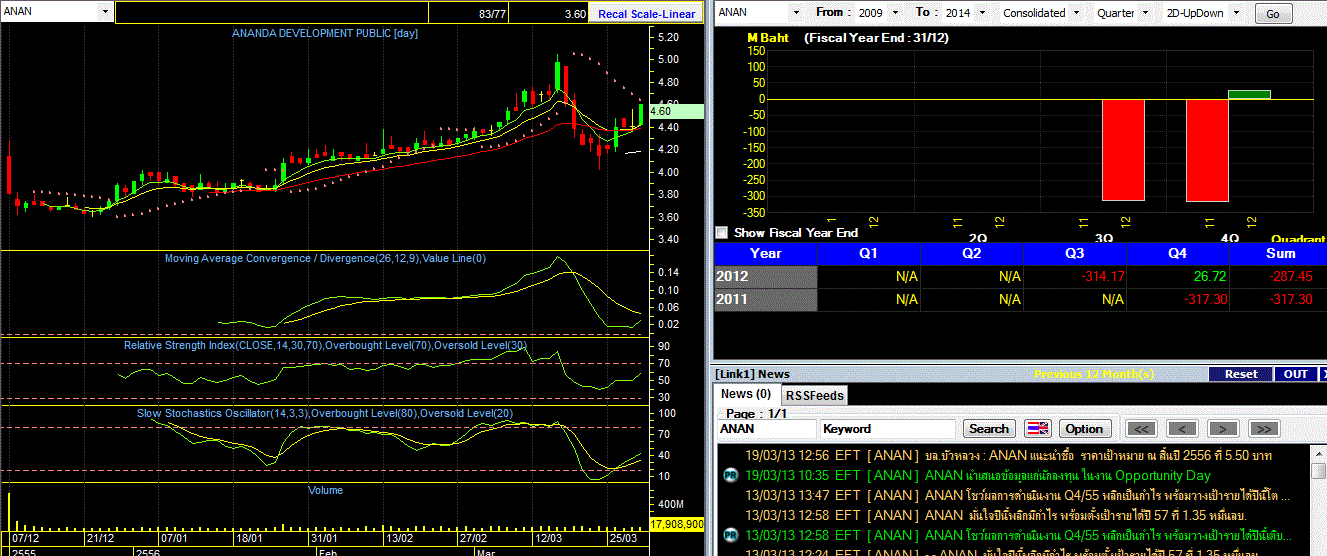Select the 2011 year row header
This screenshot has width=1327, height=556.
coord(766,298)
